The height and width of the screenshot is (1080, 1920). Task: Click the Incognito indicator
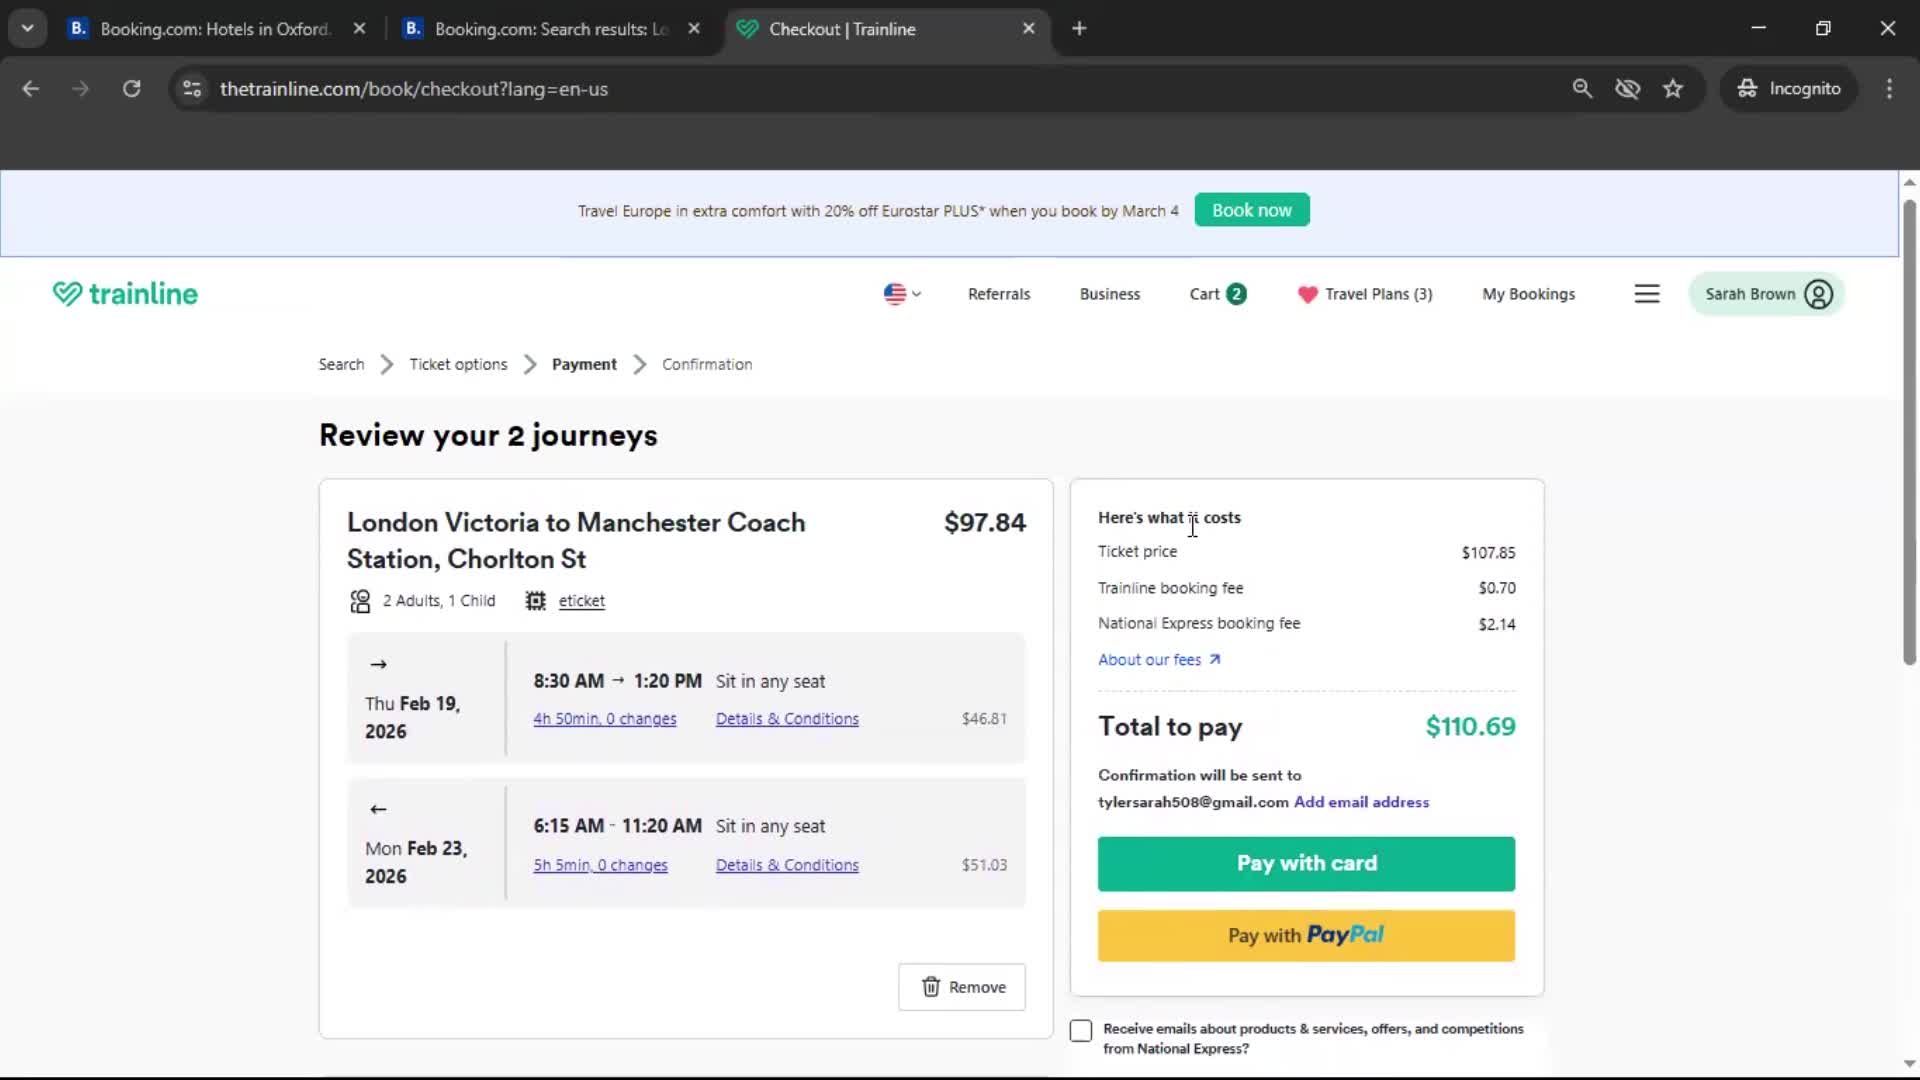click(x=1788, y=88)
